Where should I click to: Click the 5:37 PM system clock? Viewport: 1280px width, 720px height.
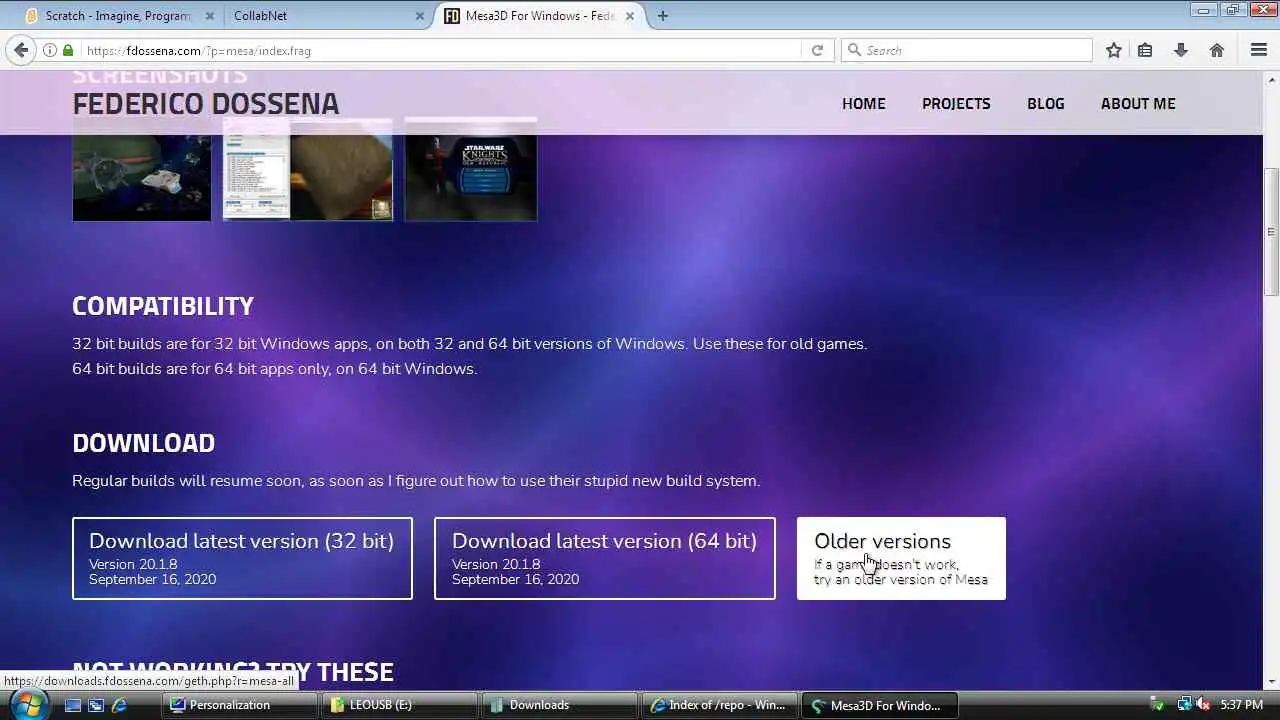(1241, 705)
